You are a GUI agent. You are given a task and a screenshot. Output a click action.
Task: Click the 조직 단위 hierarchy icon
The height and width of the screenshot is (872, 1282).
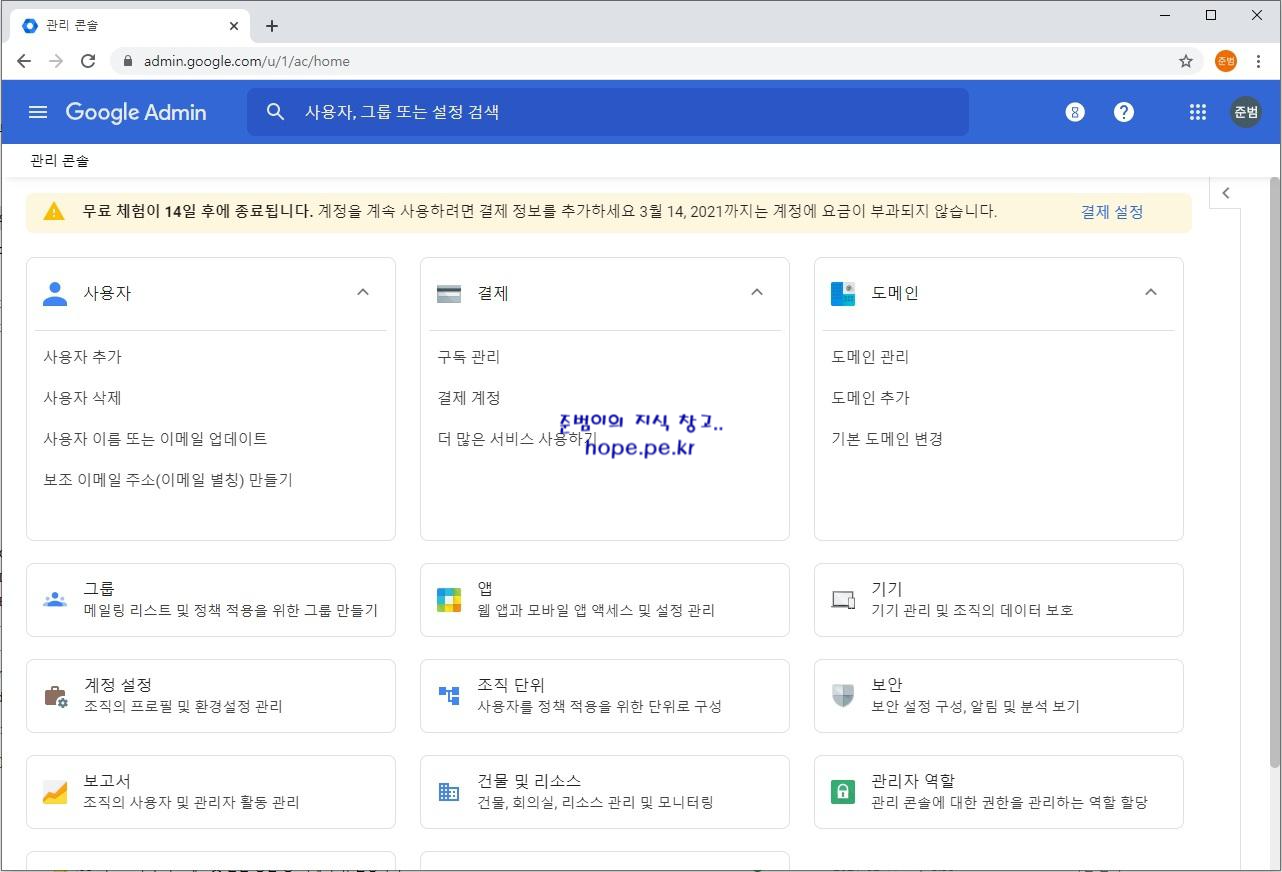coord(449,695)
